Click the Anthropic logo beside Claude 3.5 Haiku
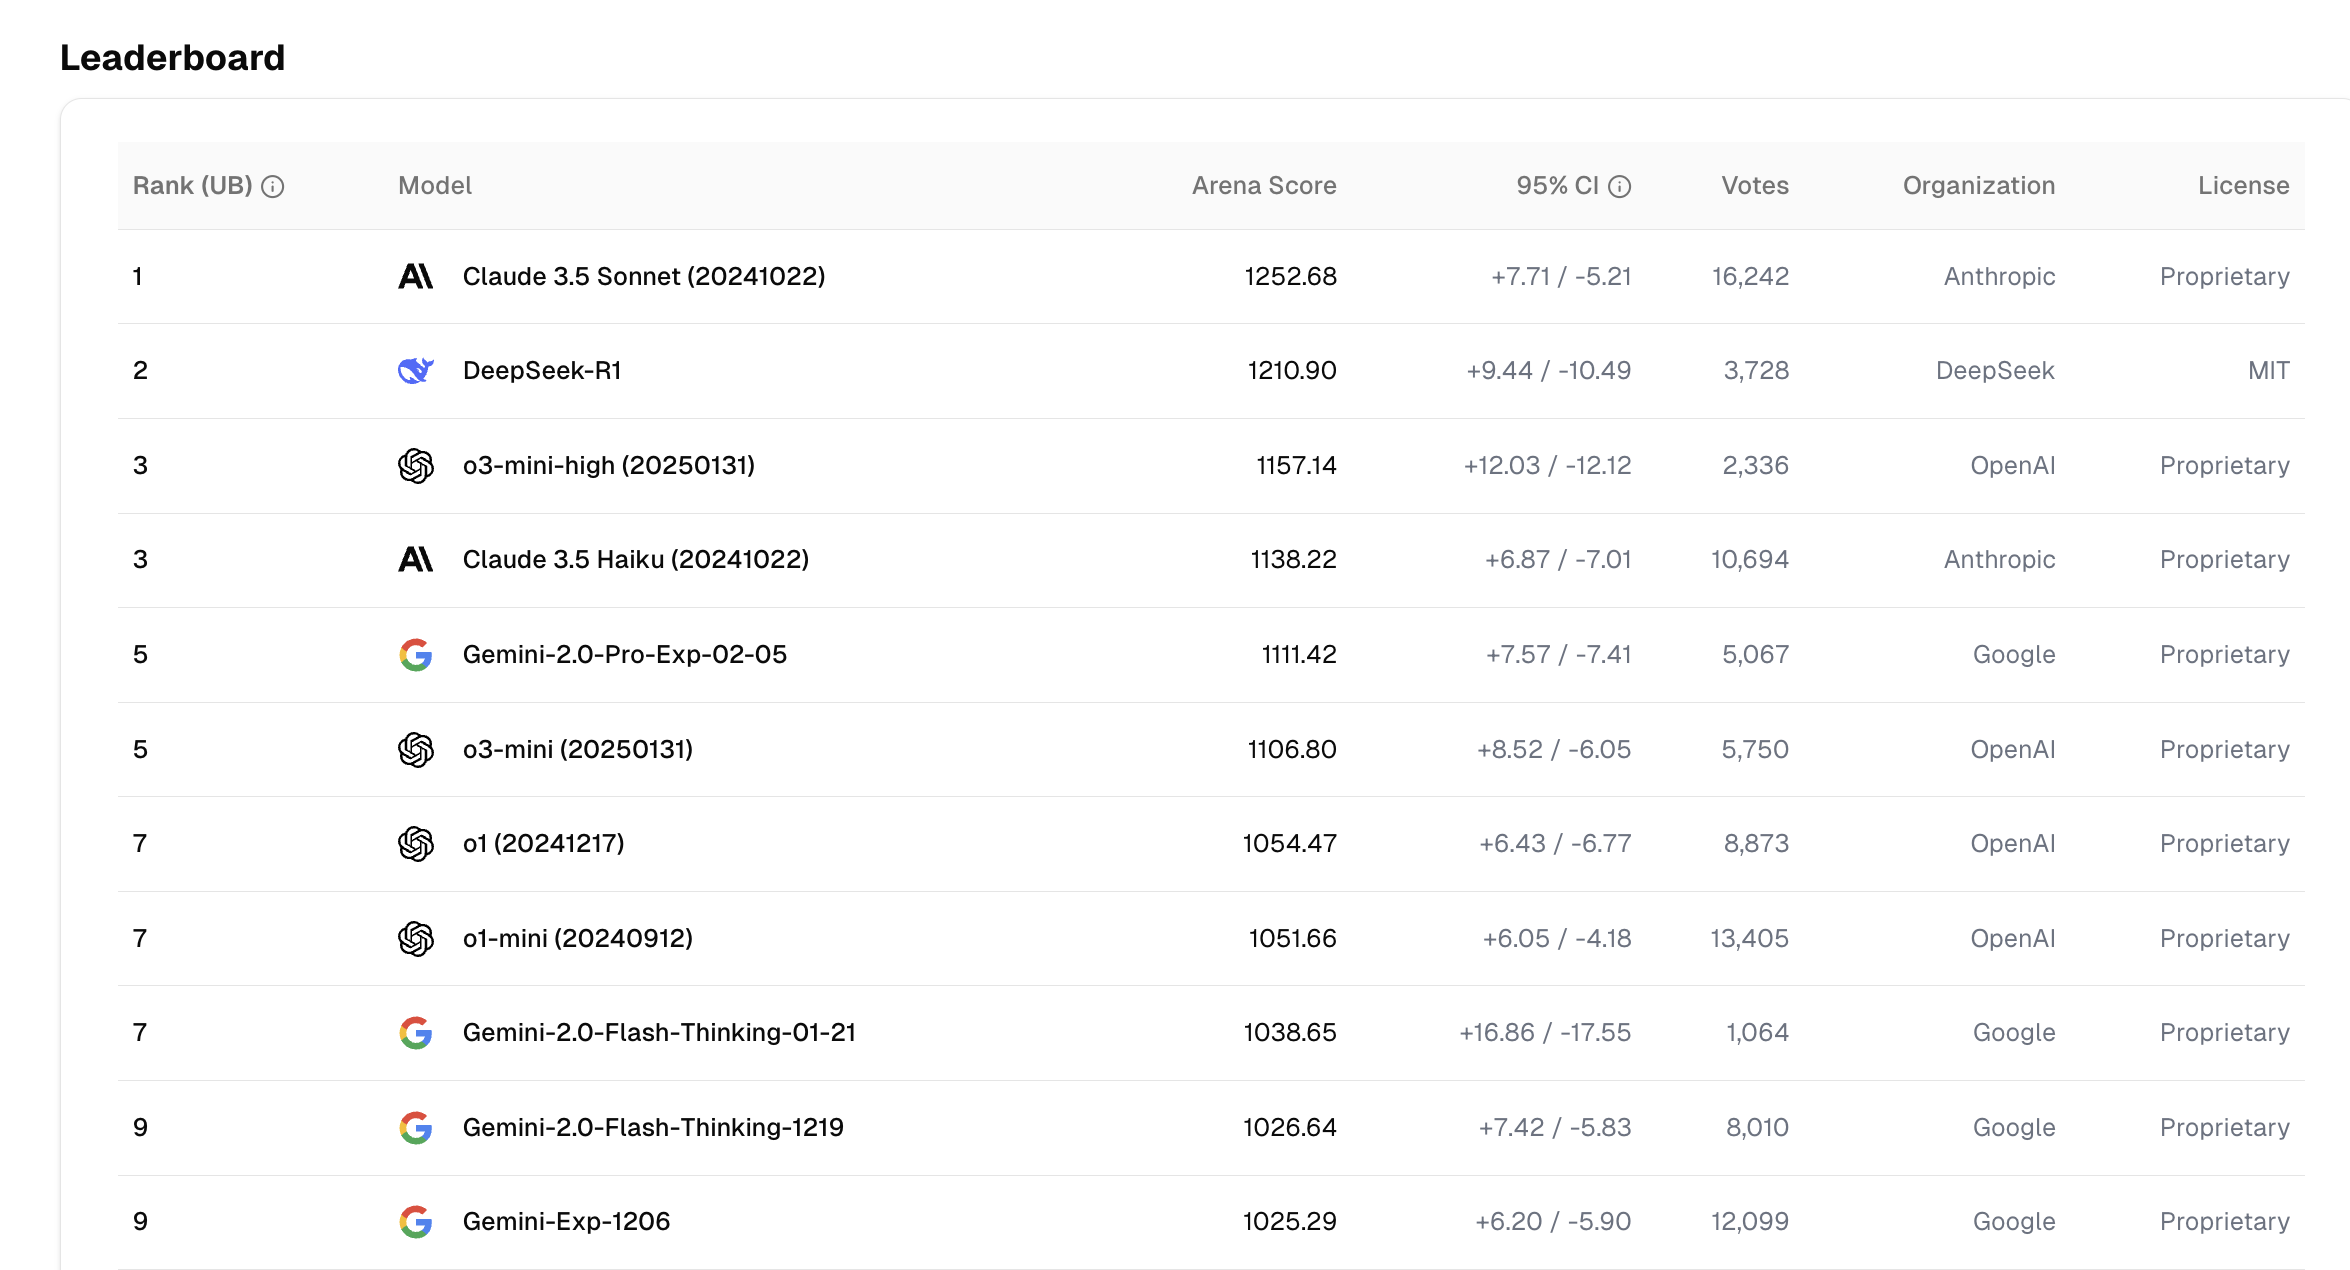This screenshot has width=2350, height=1270. pyautogui.click(x=416, y=559)
